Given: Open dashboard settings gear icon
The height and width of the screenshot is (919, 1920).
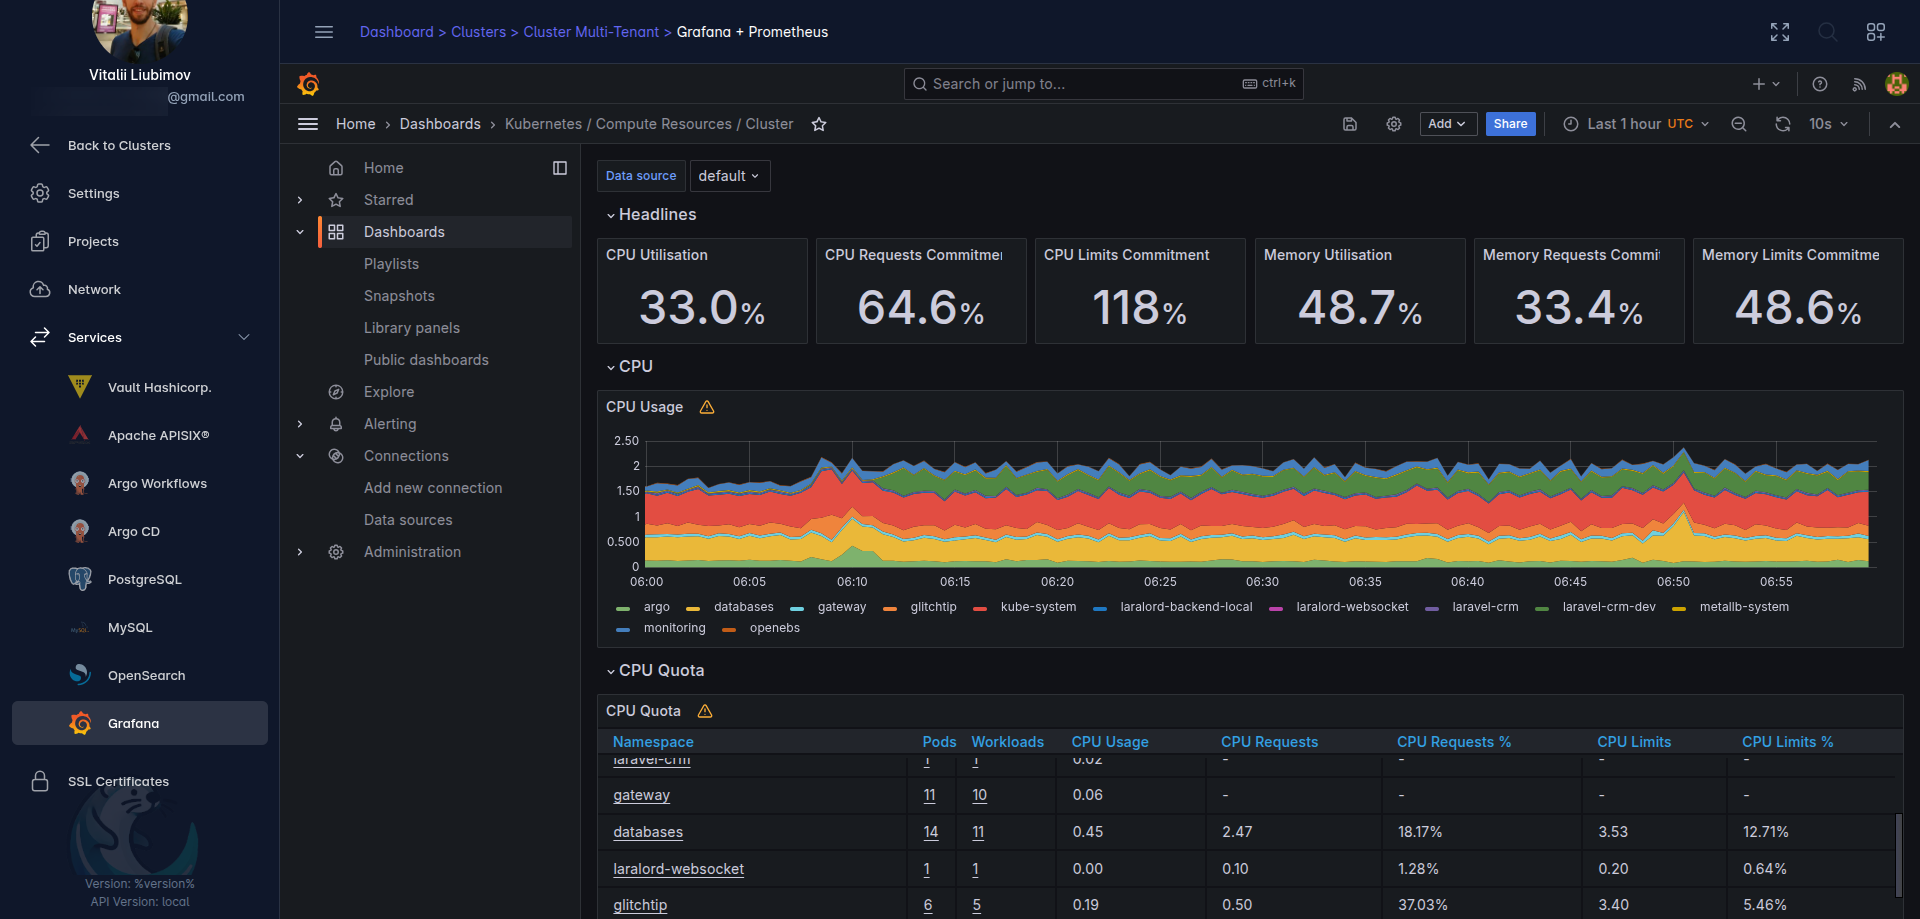Looking at the screenshot, I should [1394, 124].
